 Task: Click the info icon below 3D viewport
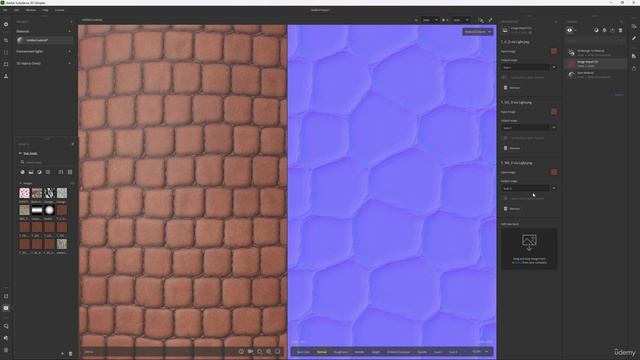point(241,351)
